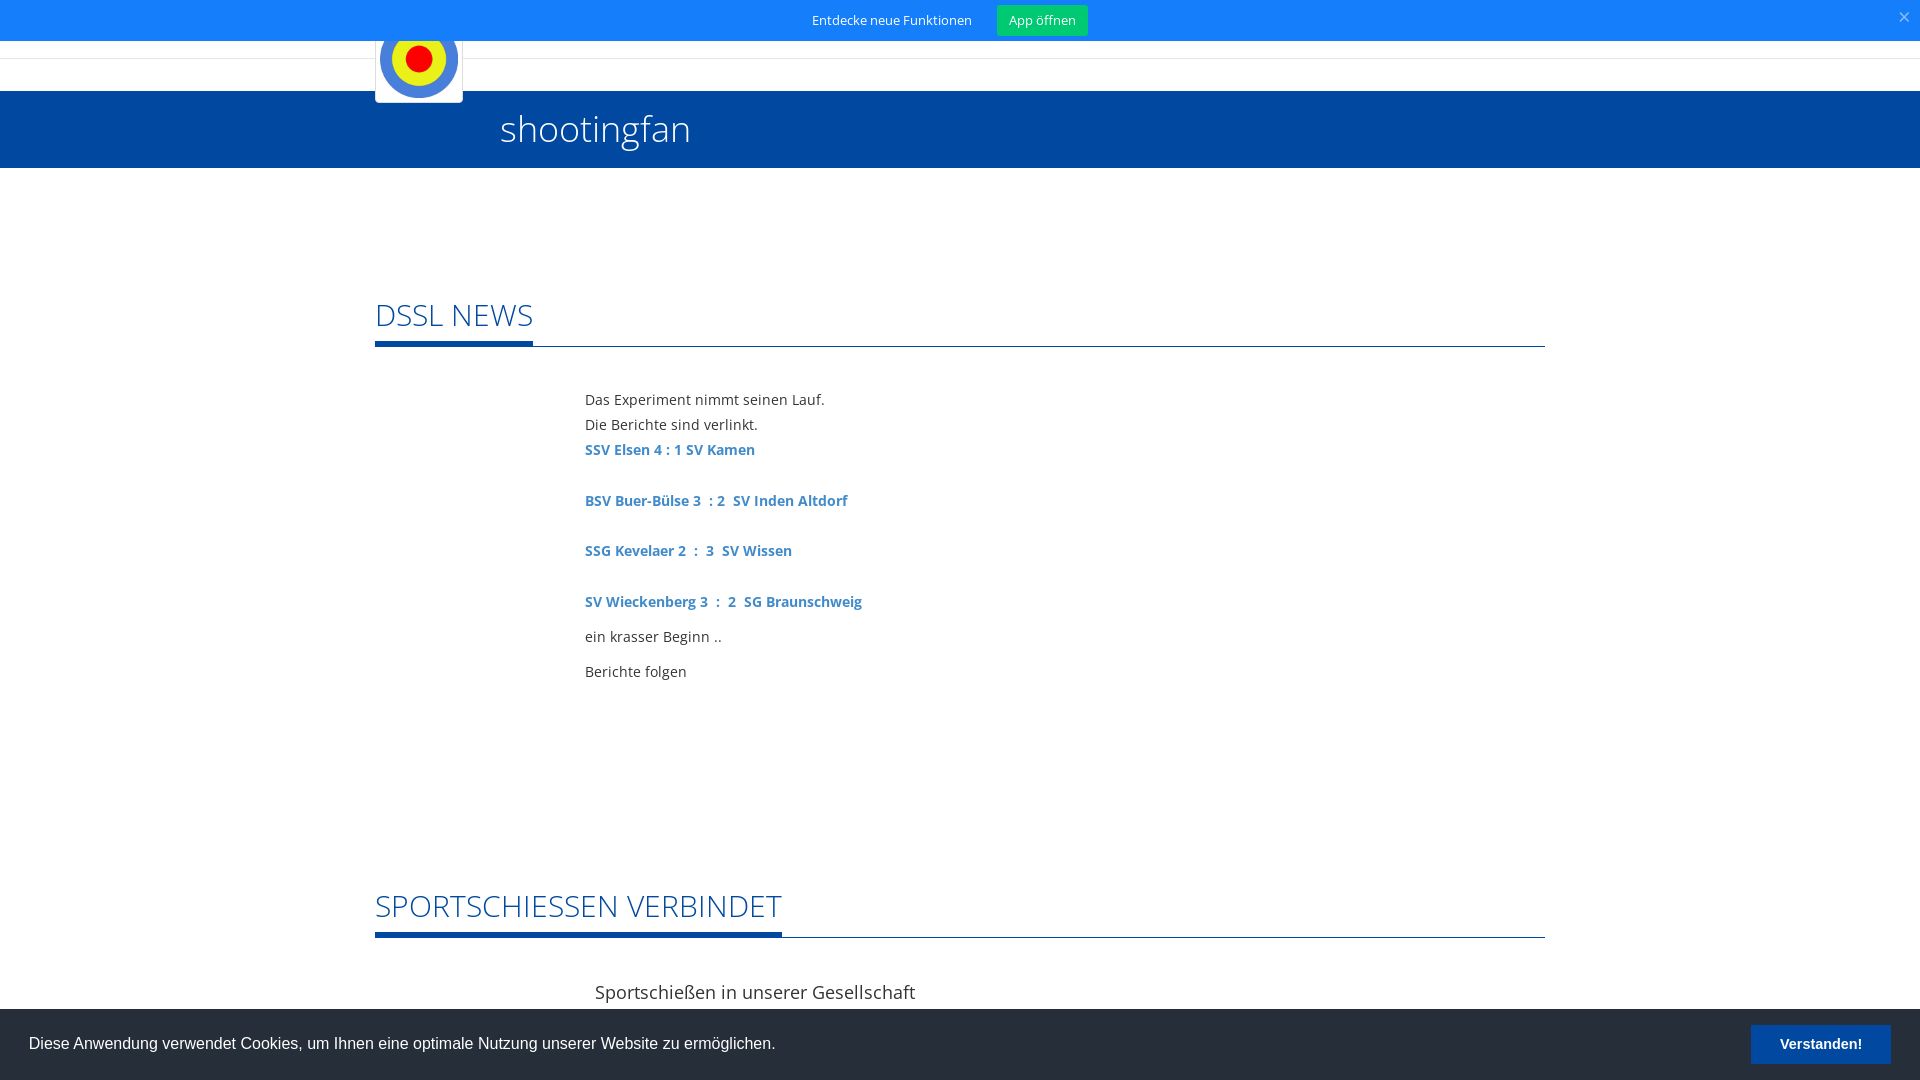Click the 'Die Berichte sind verlinkt.' line
Image resolution: width=1920 pixels, height=1080 pixels.
[x=671, y=425]
